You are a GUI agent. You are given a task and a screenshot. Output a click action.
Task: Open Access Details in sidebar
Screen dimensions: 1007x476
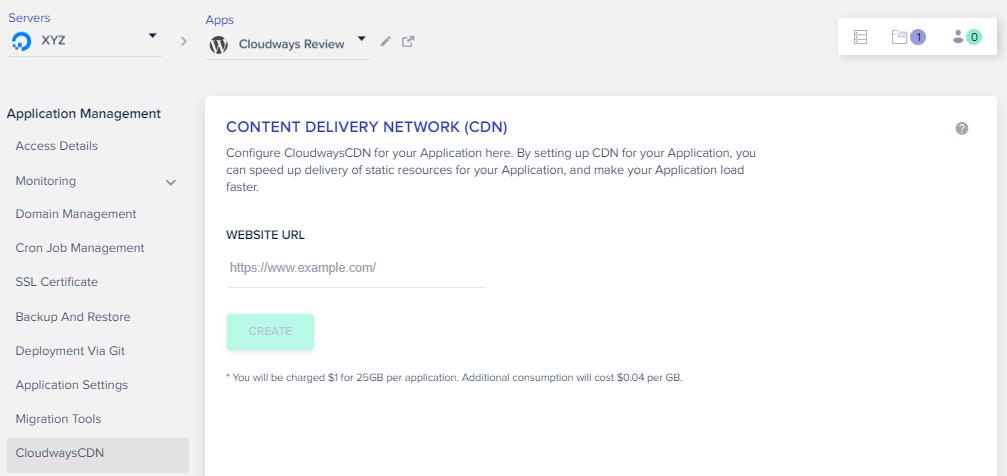coord(57,146)
